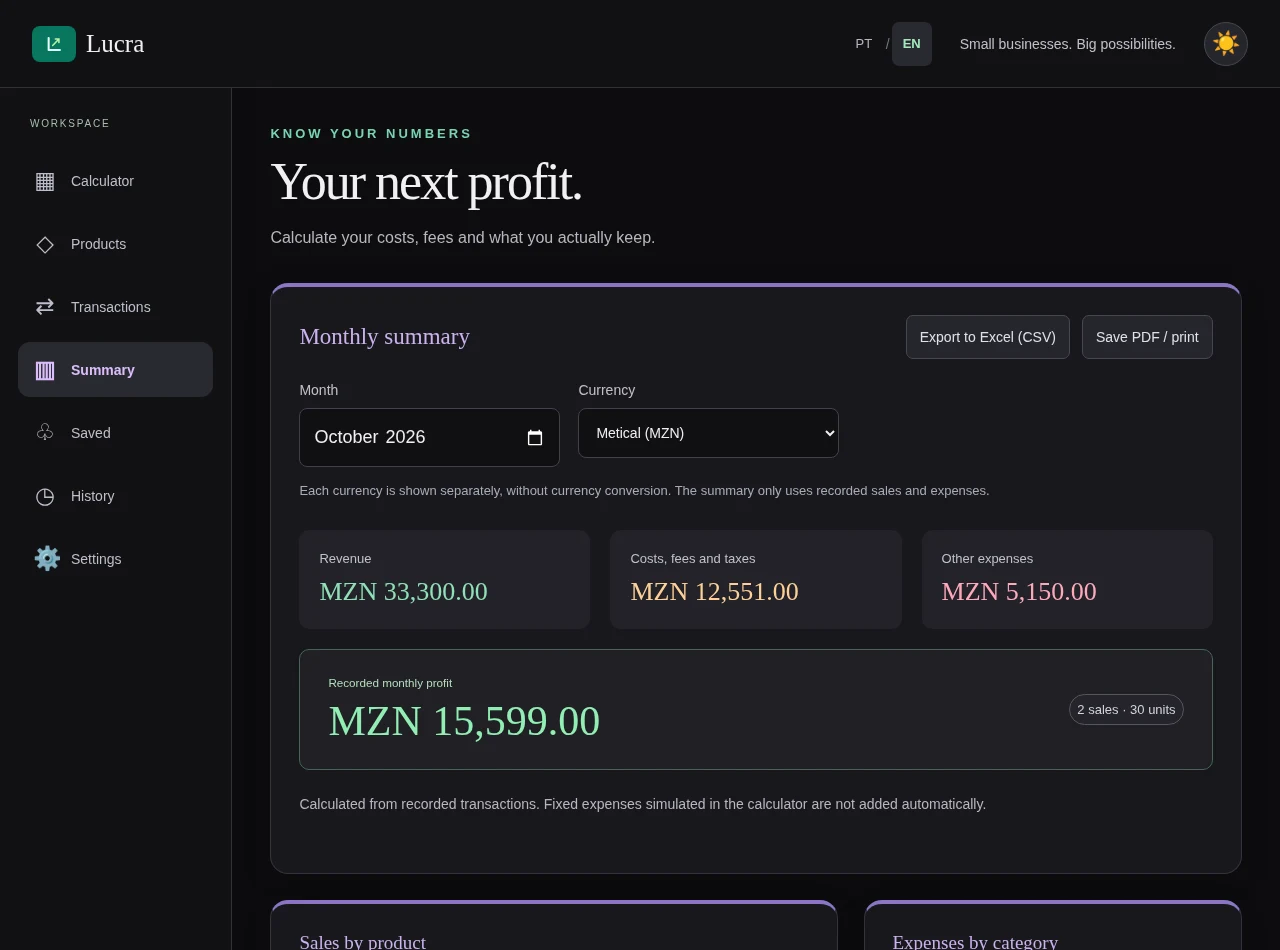The width and height of the screenshot is (1280, 950).
Task: Click the History clock icon
Action: (45, 496)
